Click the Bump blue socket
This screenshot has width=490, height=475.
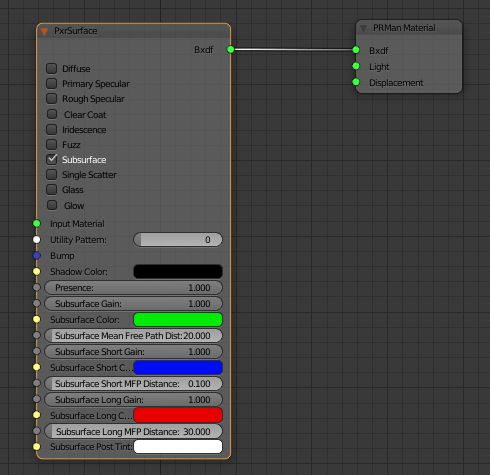coord(37,256)
